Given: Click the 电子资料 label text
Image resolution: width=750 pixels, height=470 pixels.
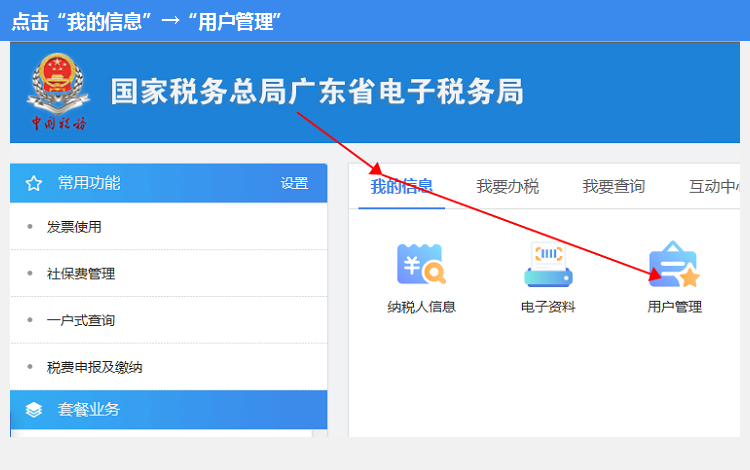Looking at the screenshot, I should point(548,307).
